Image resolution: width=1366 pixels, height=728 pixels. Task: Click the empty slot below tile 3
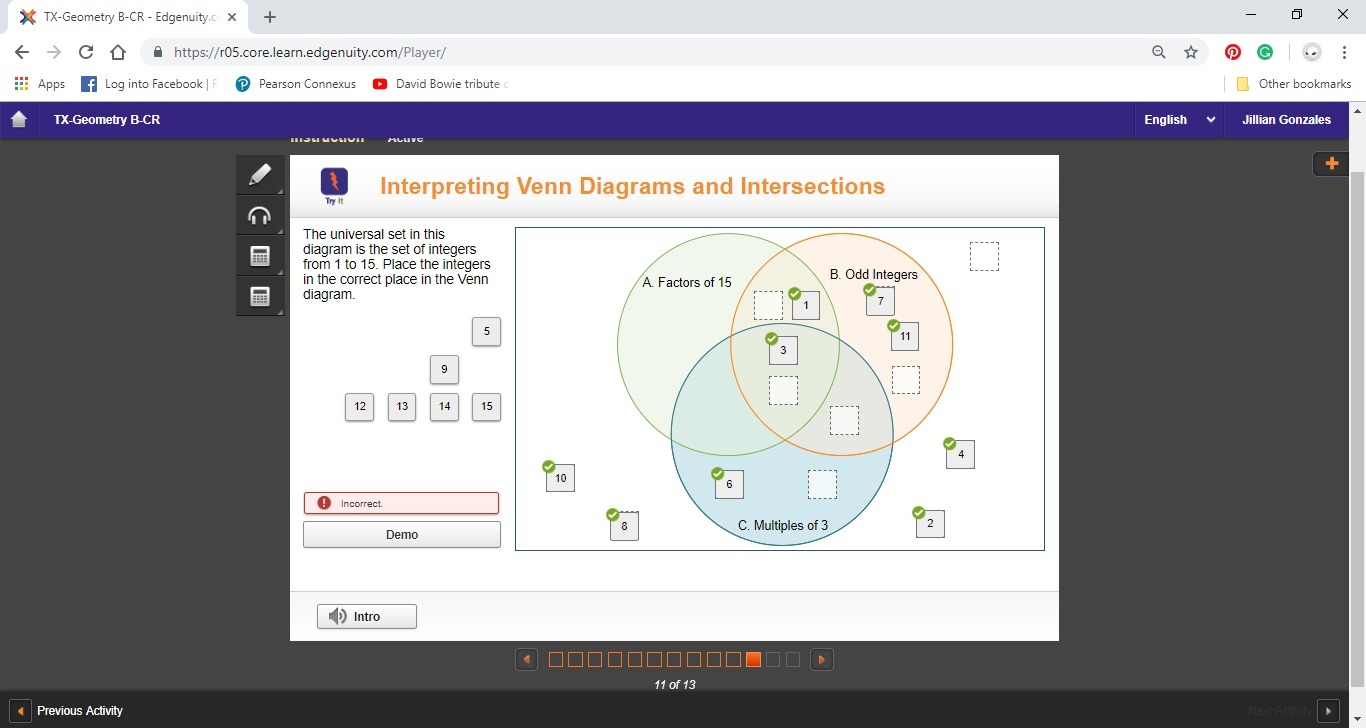(x=783, y=391)
